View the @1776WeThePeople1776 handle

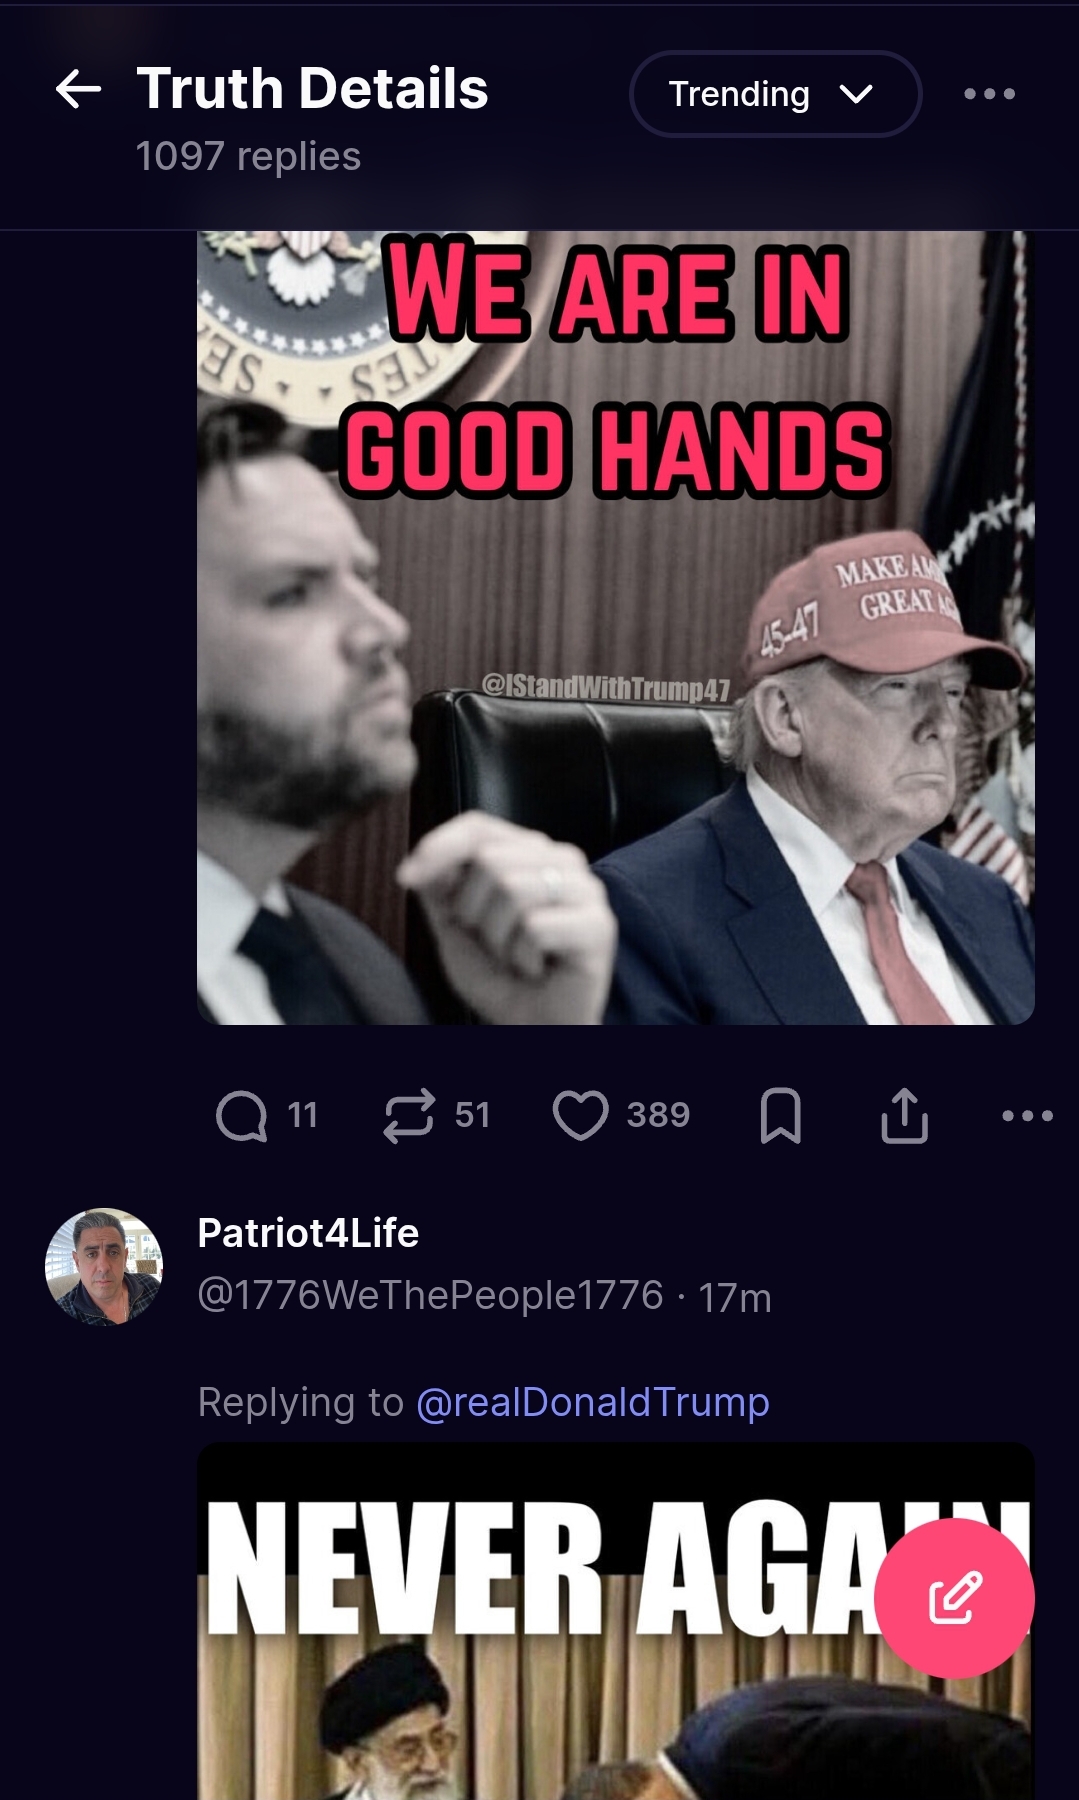(430, 1296)
